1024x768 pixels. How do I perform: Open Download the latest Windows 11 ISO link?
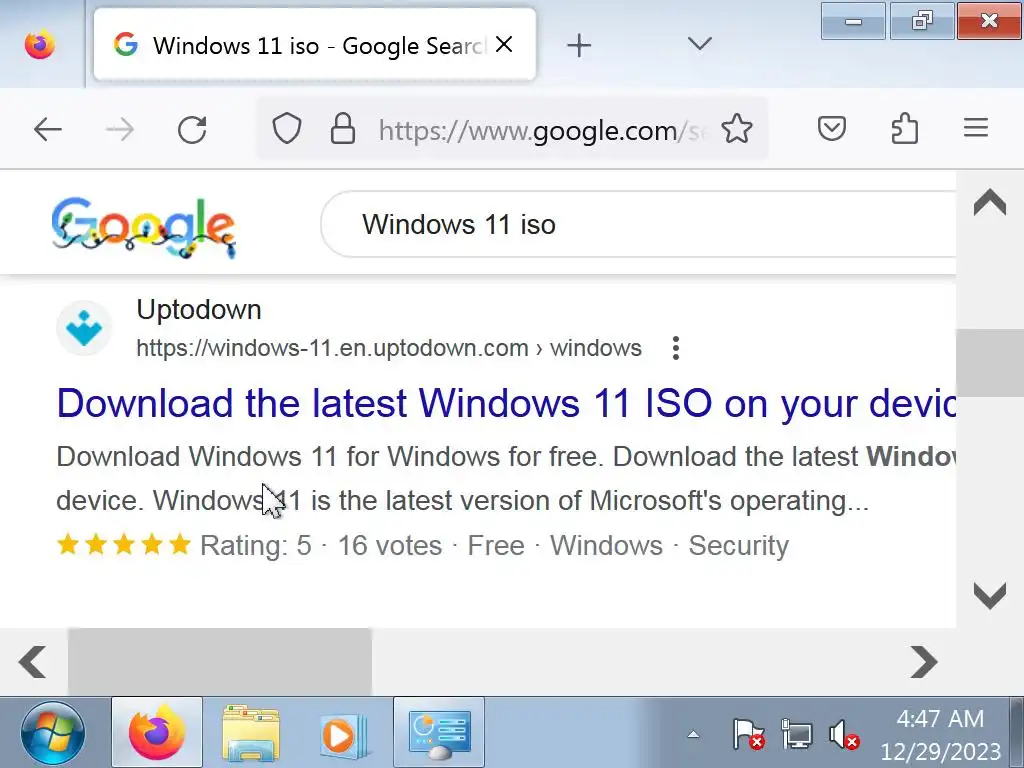click(506, 403)
